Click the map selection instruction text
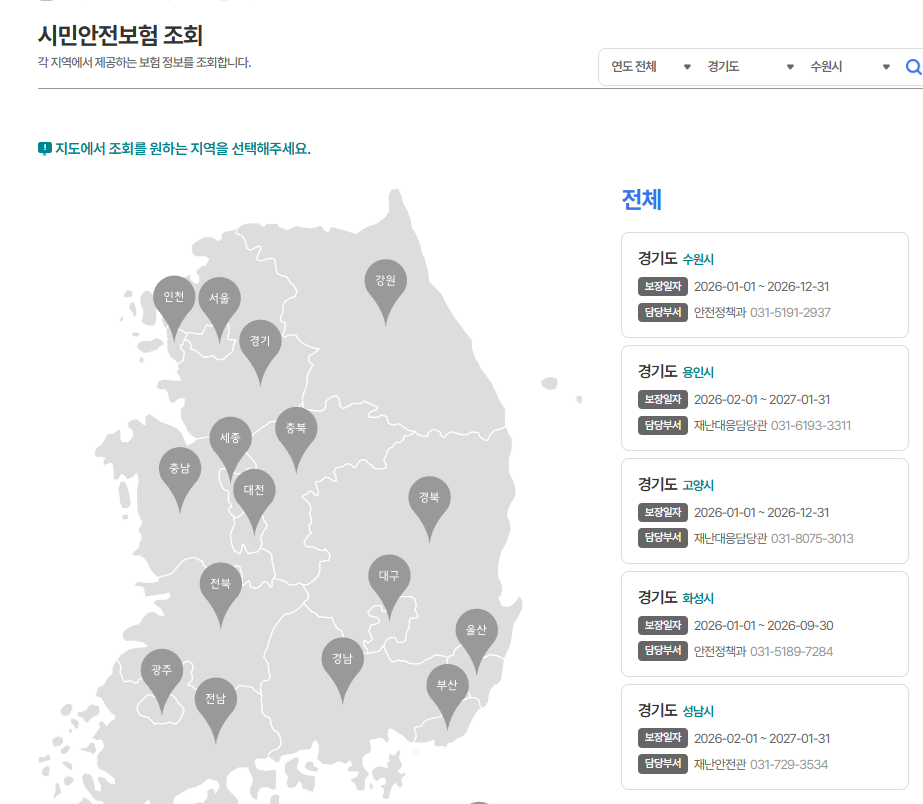Screen dimensions: 923x804 182,148
